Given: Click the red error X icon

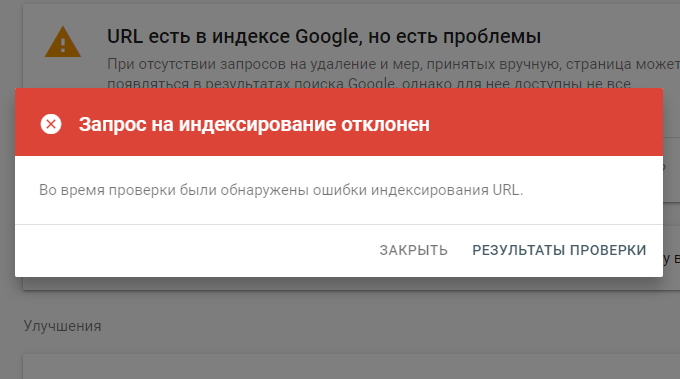Looking at the screenshot, I should click(51, 124).
